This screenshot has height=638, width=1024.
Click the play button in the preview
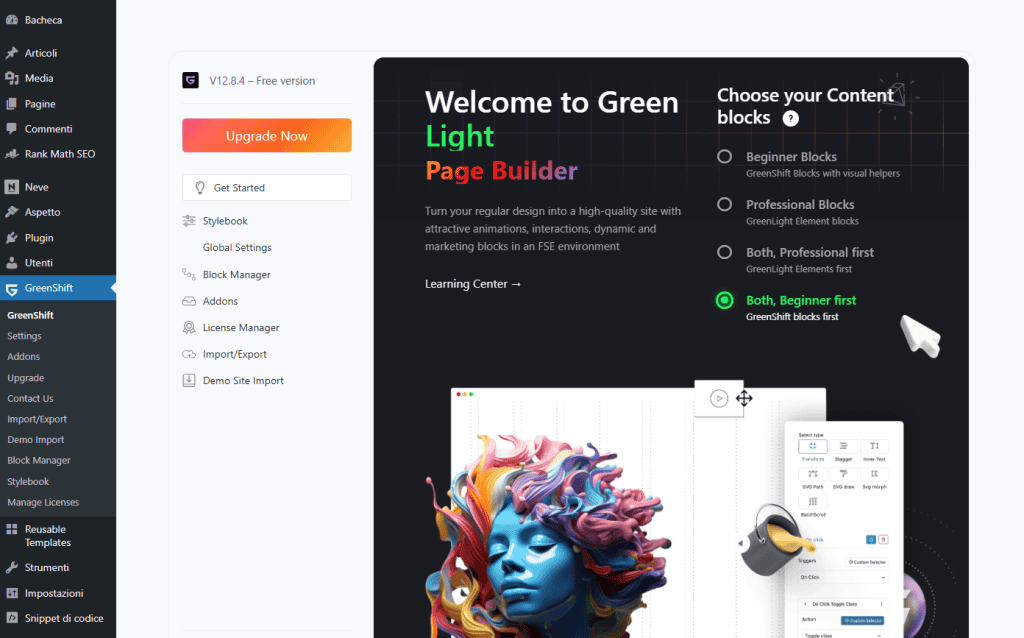click(x=718, y=398)
